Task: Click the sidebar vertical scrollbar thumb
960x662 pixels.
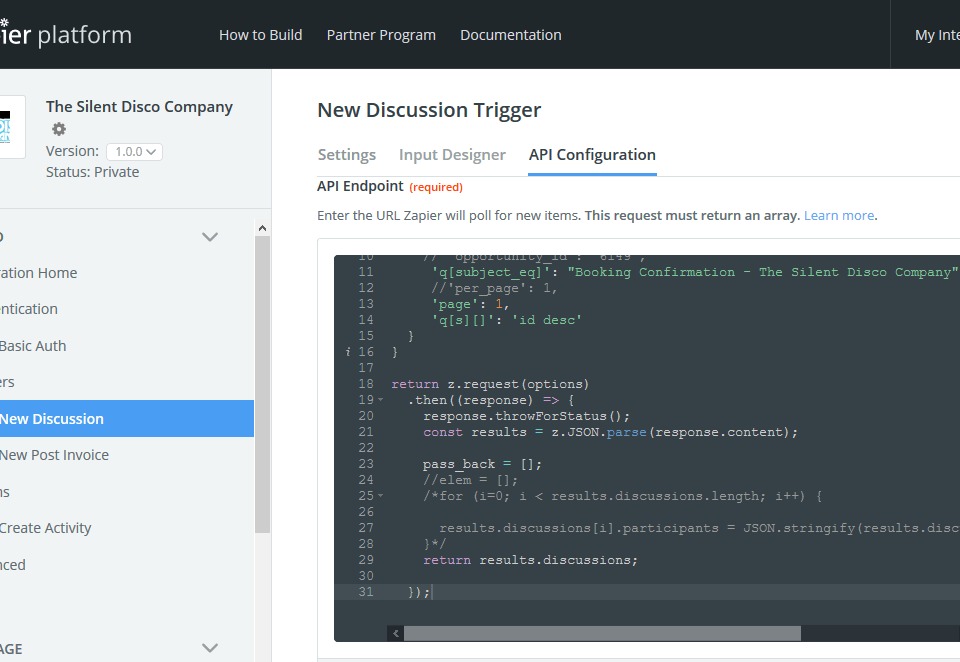Action: [263, 385]
